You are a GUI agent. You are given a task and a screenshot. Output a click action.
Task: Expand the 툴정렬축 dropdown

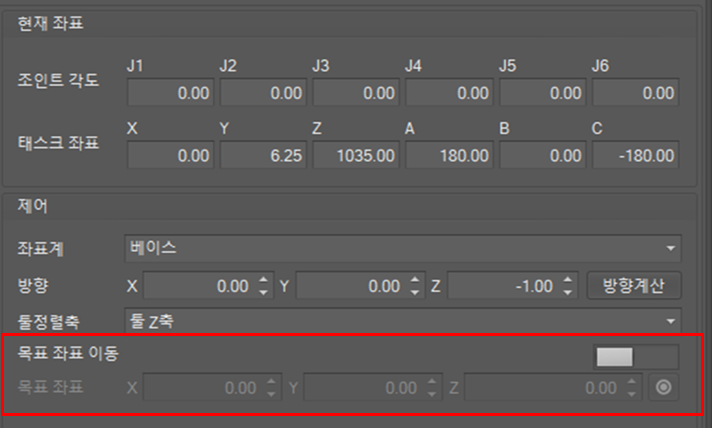click(x=402, y=320)
